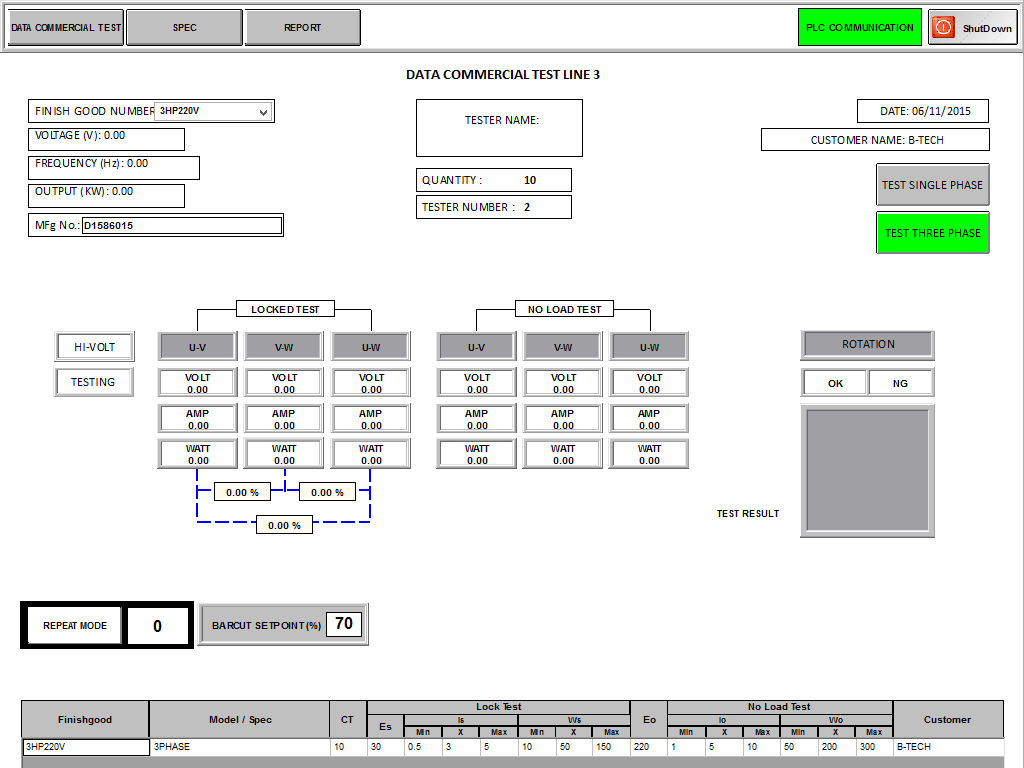
Task: Click the B-TECH customer table cell
Action: [x=948, y=746]
